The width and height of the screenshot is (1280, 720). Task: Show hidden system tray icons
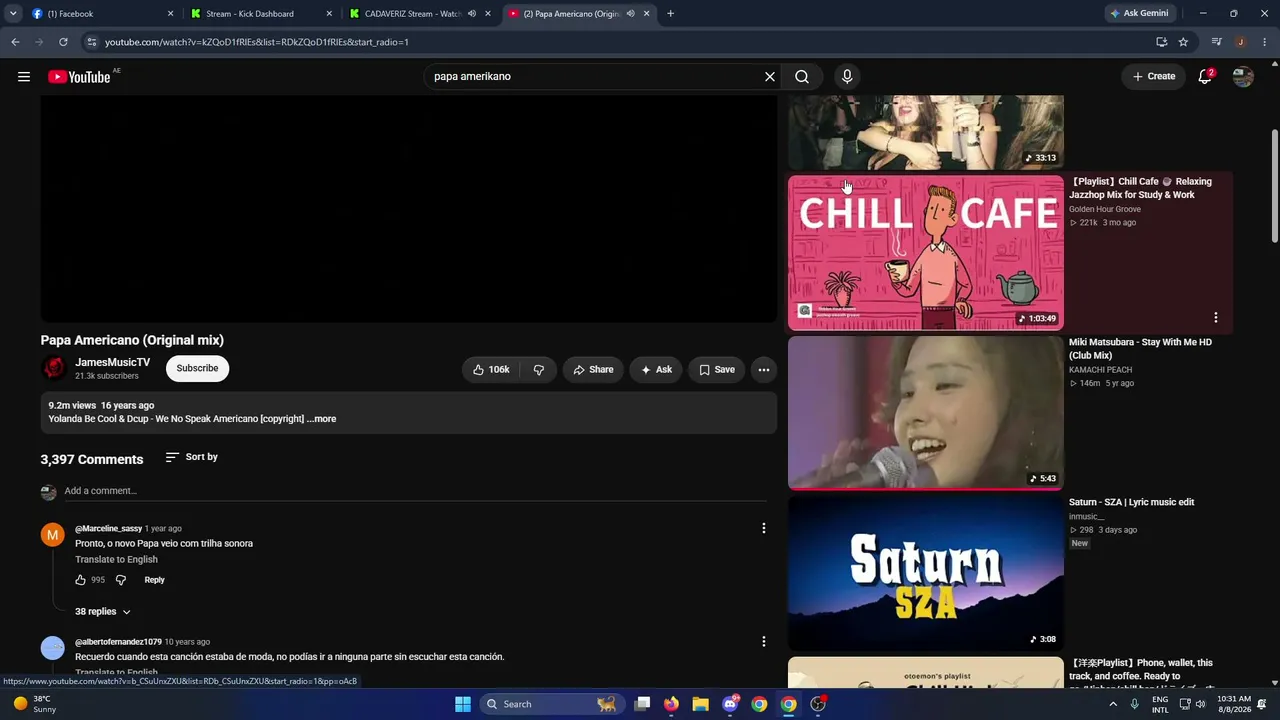pyautogui.click(x=1114, y=704)
